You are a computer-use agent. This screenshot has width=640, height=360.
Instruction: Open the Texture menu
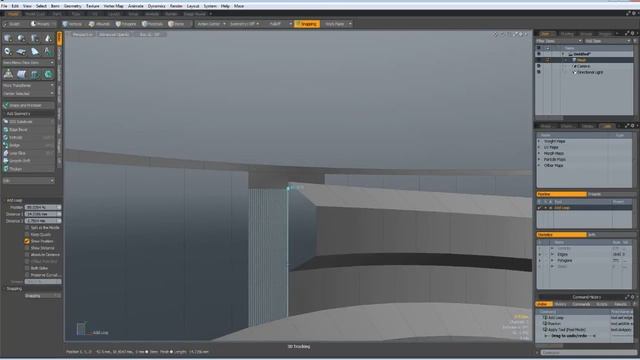(x=93, y=6)
